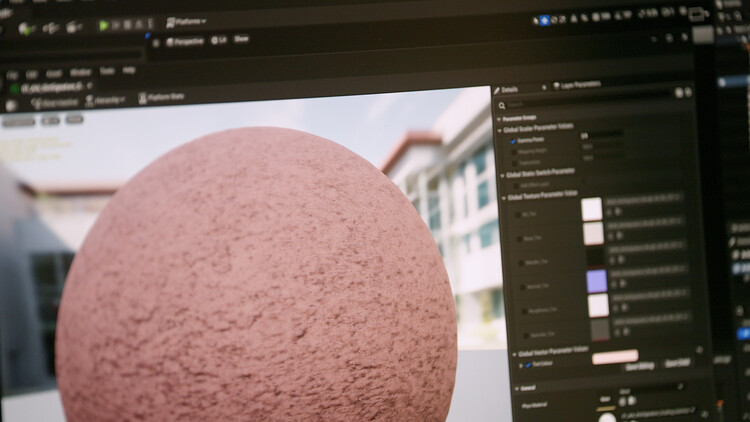Open play options three-dot menu
This screenshot has width=750, height=422.
[x=151, y=24]
